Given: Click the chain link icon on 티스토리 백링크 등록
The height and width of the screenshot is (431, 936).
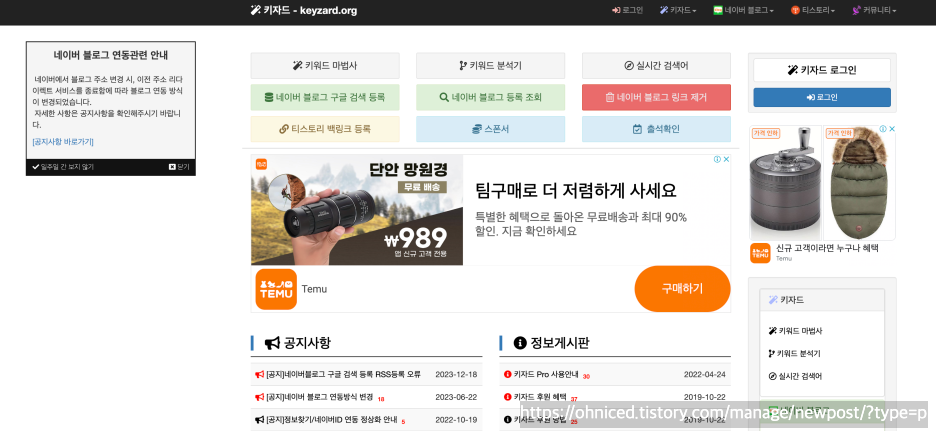Looking at the screenshot, I should pos(284,129).
